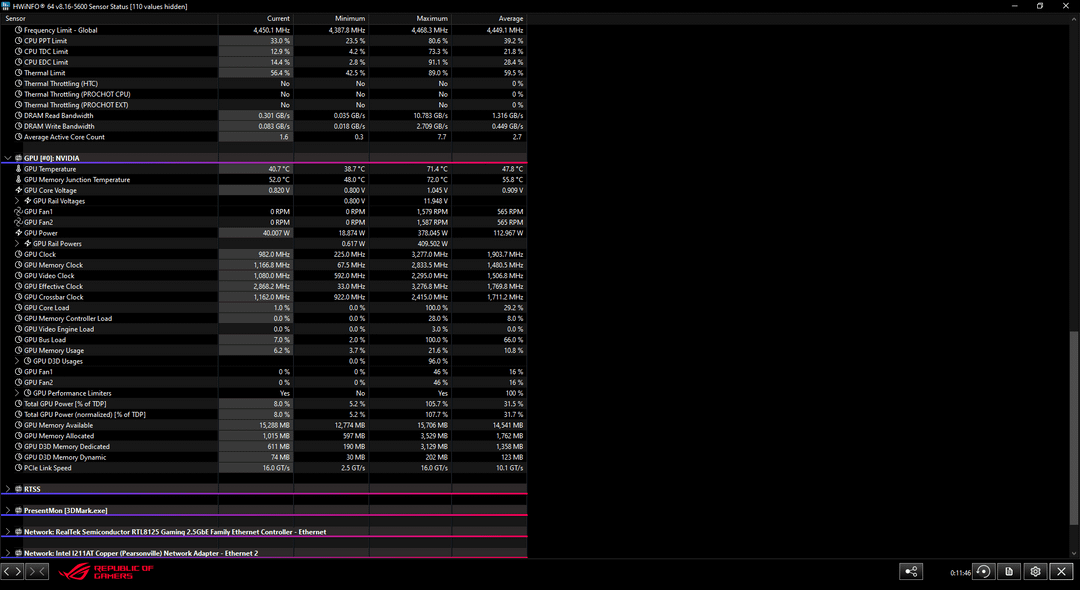Select the DRAM Write Bandwidth row label
This screenshot has width=1080, height=590.
point(59,126)
